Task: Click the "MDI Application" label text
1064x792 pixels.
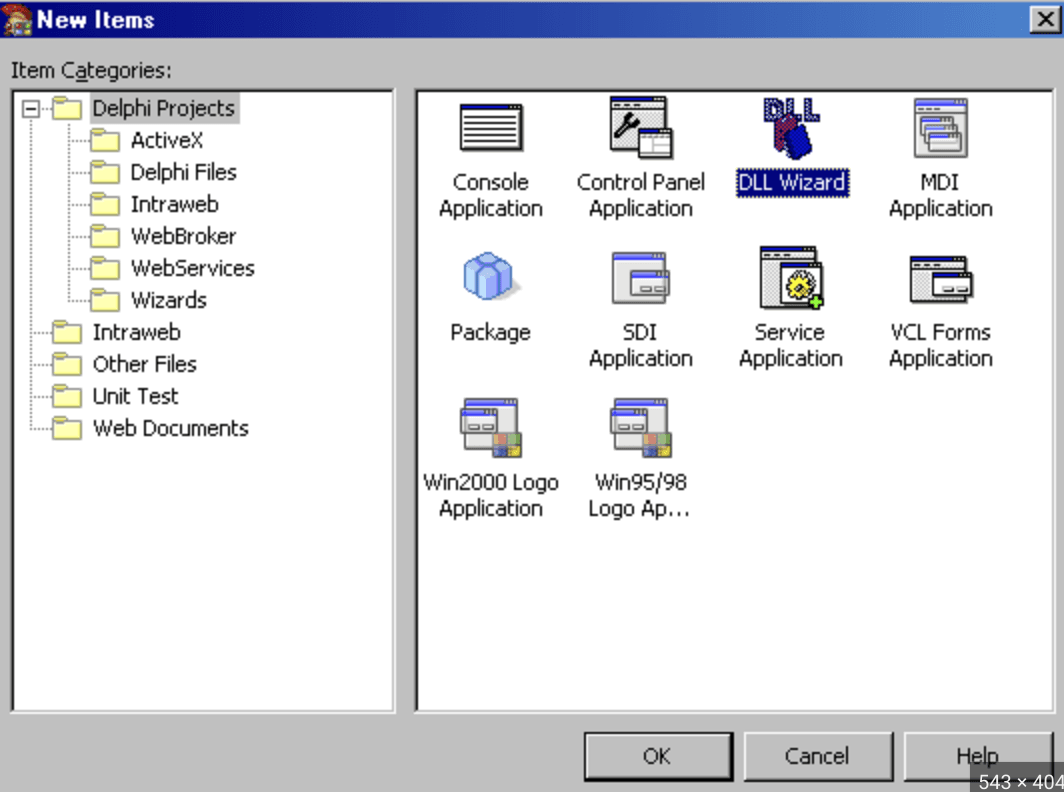Action: coord(940,195)
